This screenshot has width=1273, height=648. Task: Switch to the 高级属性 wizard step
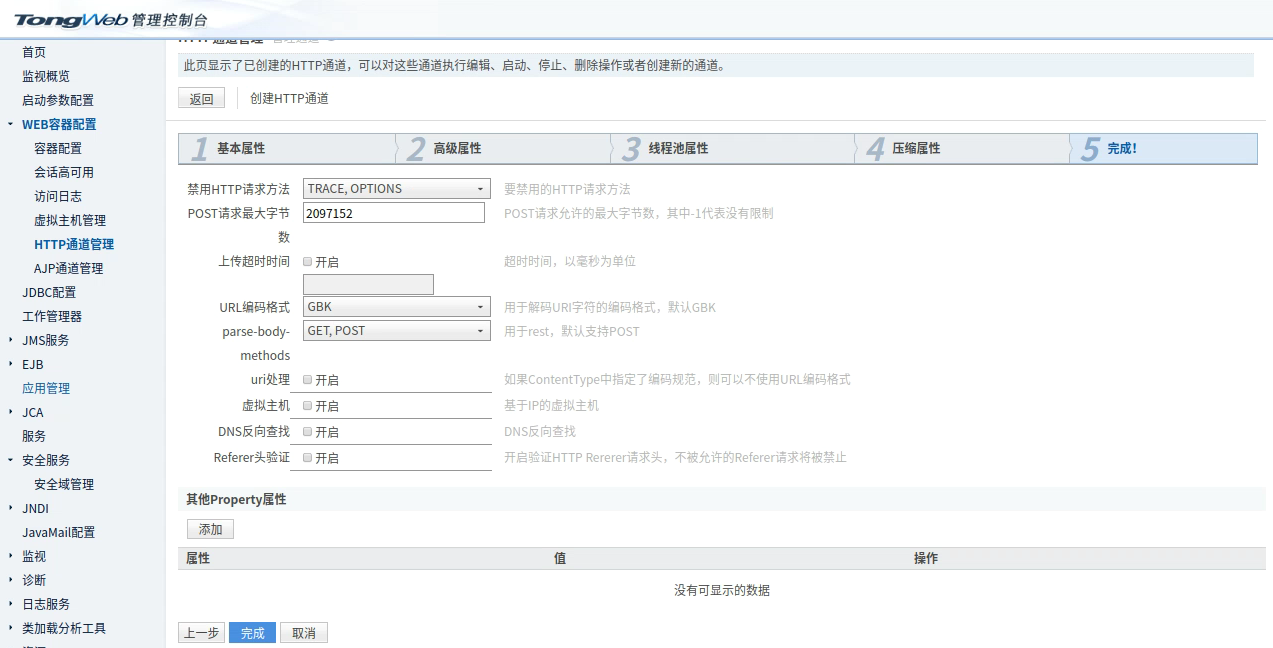coord(459,147)
